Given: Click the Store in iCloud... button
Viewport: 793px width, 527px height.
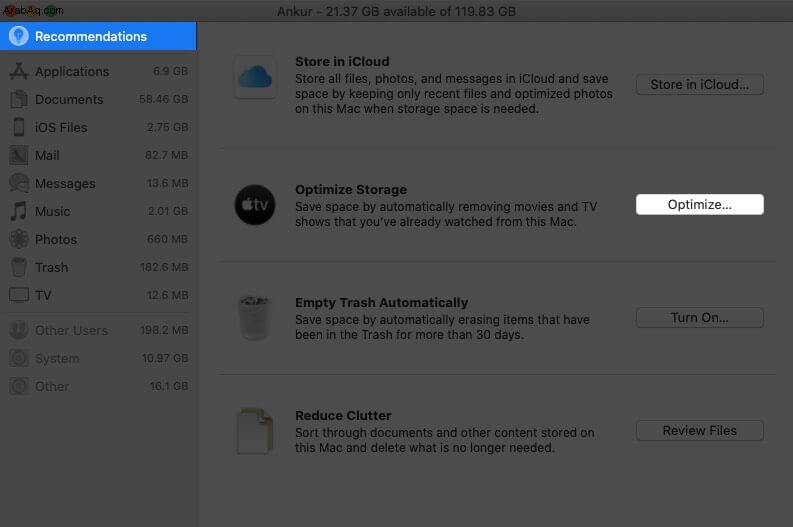Looking at the screenshot, I should coord(699,84).
